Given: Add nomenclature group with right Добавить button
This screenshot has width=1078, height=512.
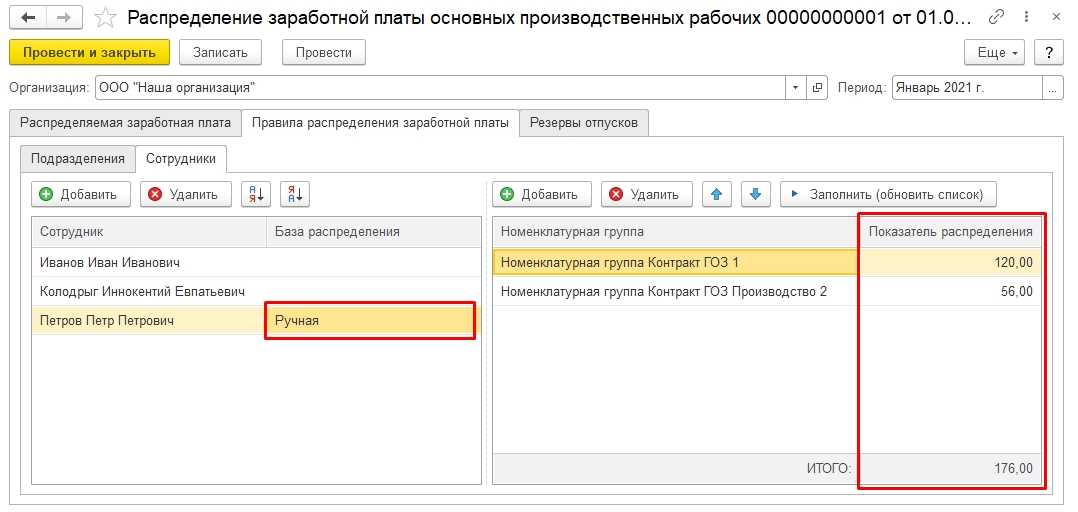Looking at the screenshot, I should [542, 194].
